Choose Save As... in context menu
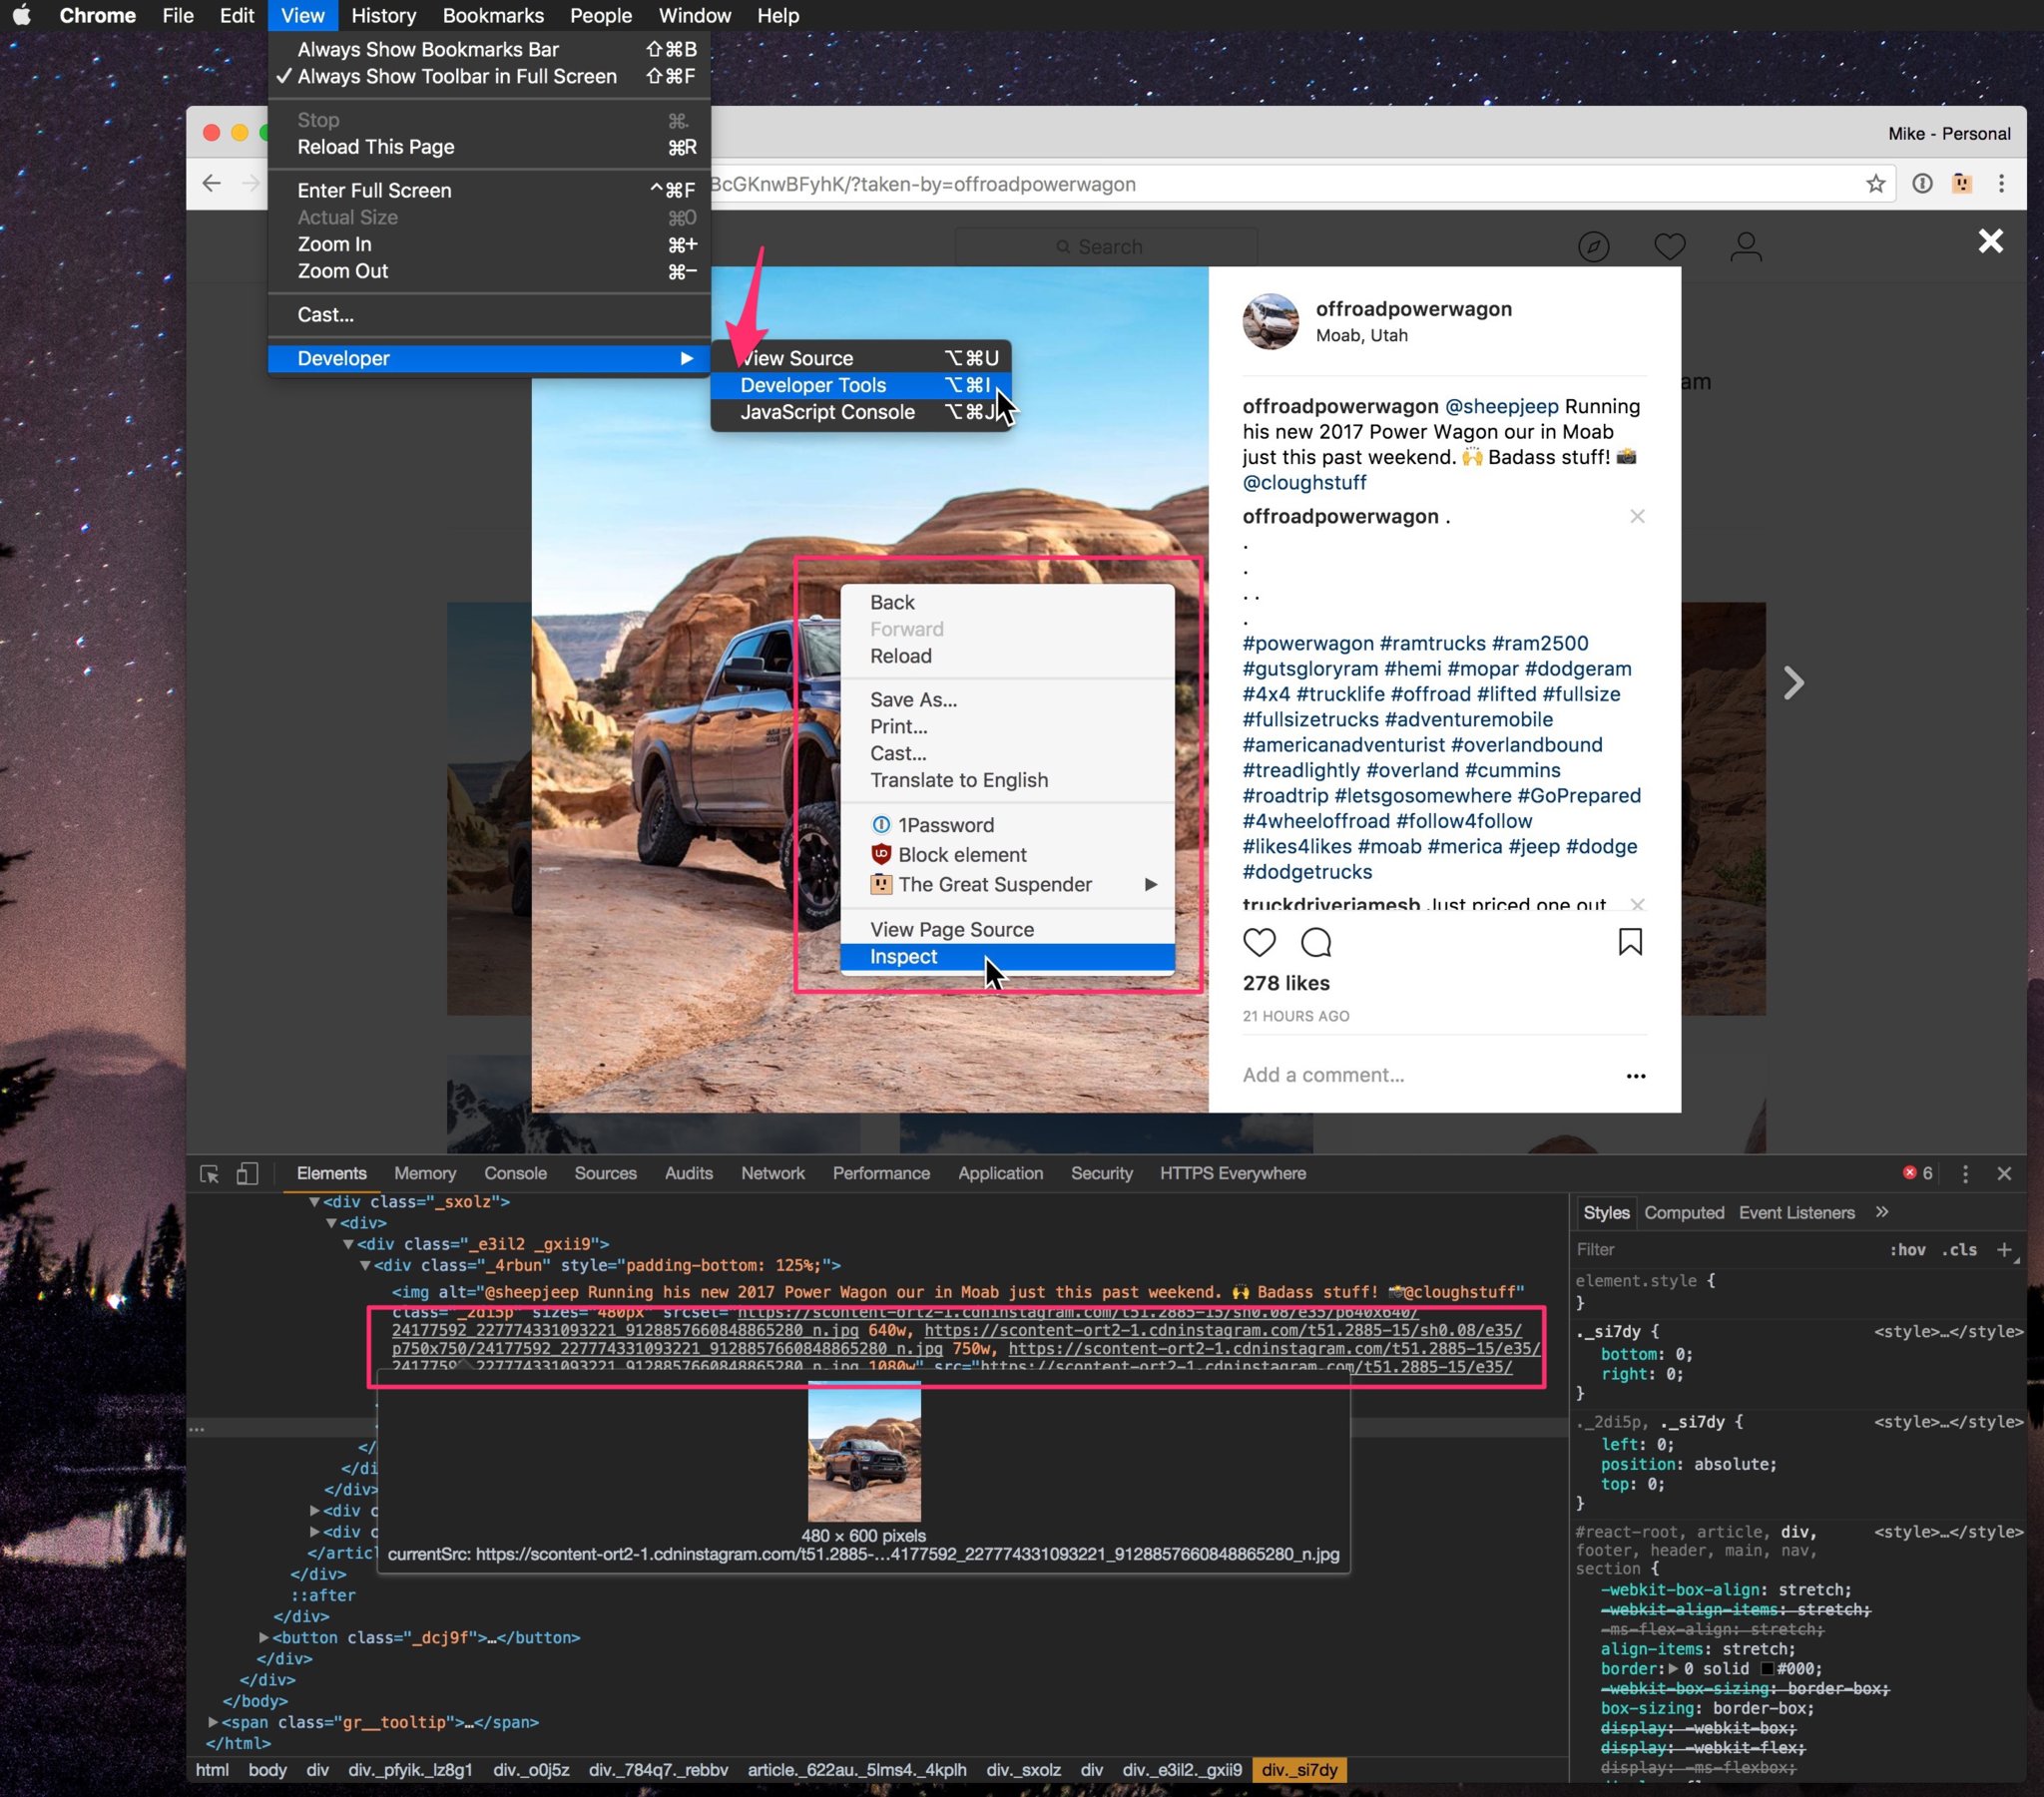 point(1007,700)
